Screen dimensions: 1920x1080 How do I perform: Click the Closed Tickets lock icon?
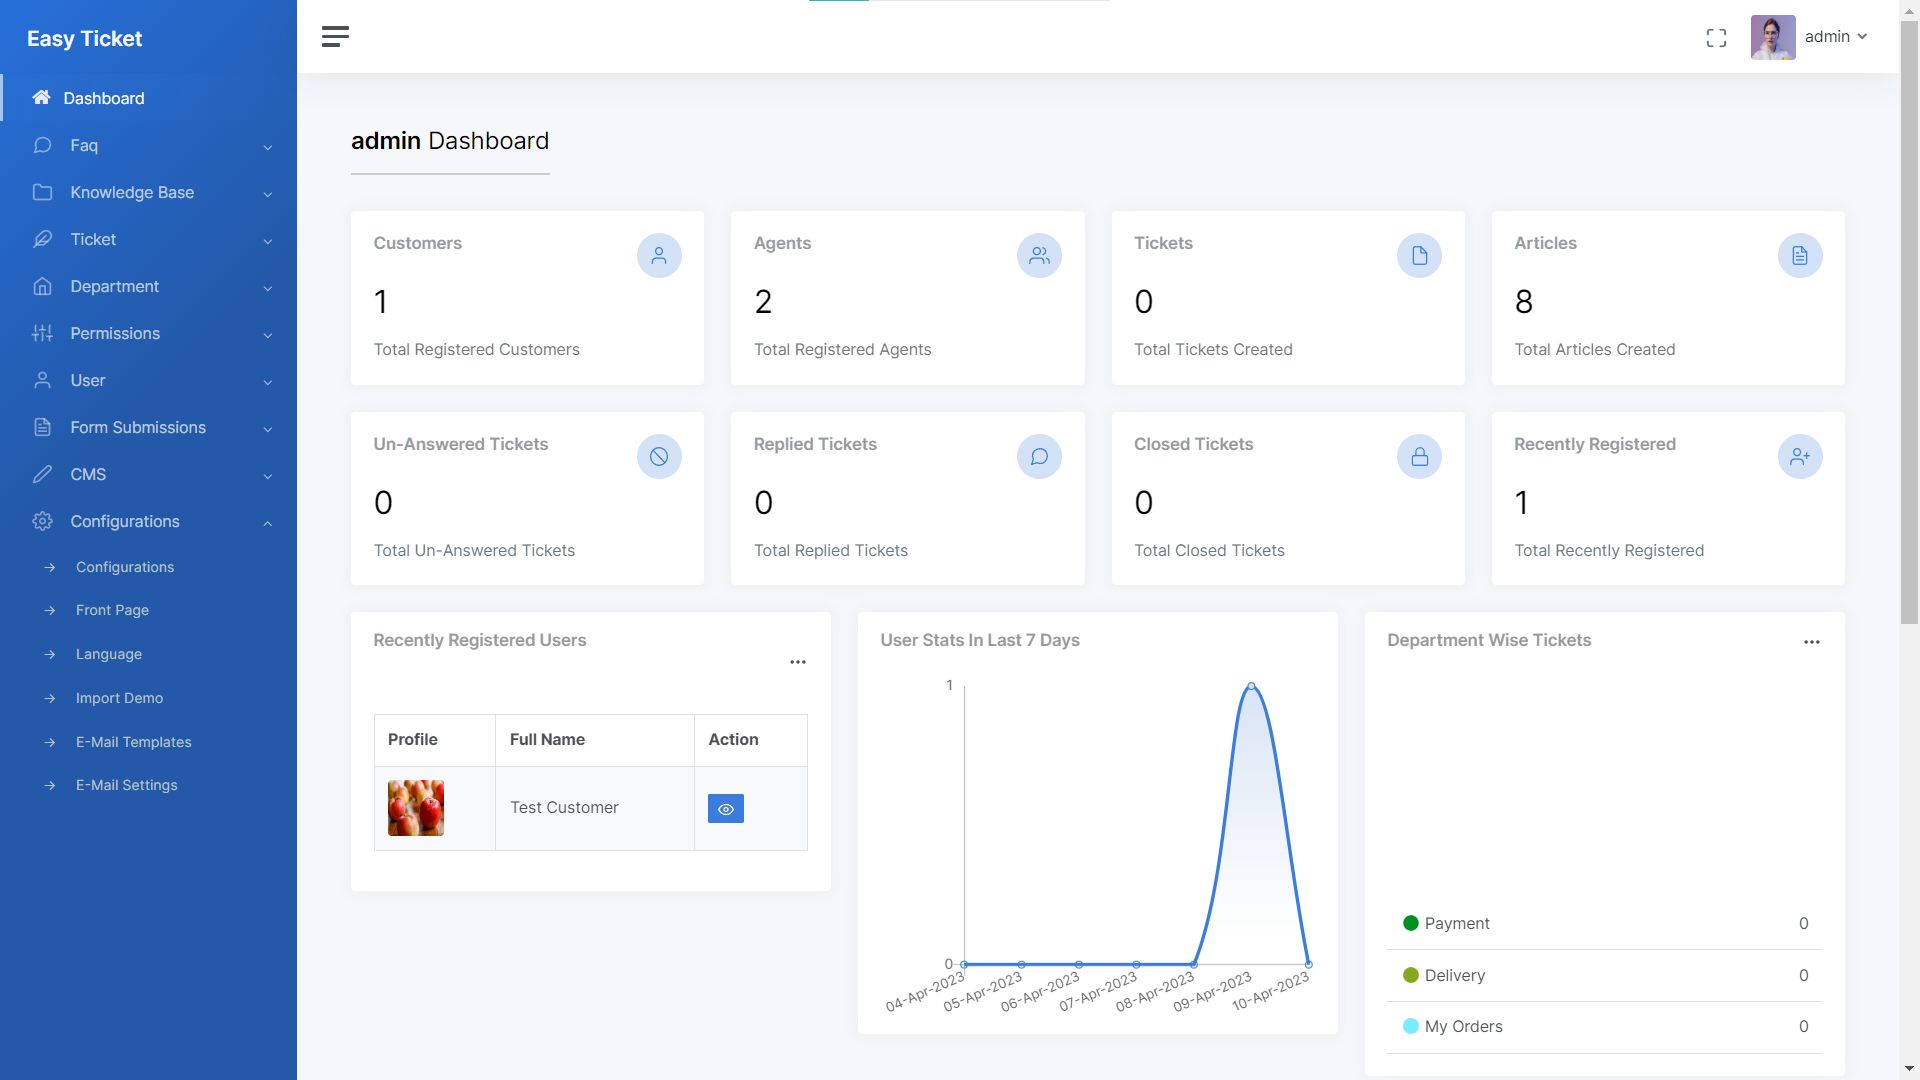(x=1419, y=457)
